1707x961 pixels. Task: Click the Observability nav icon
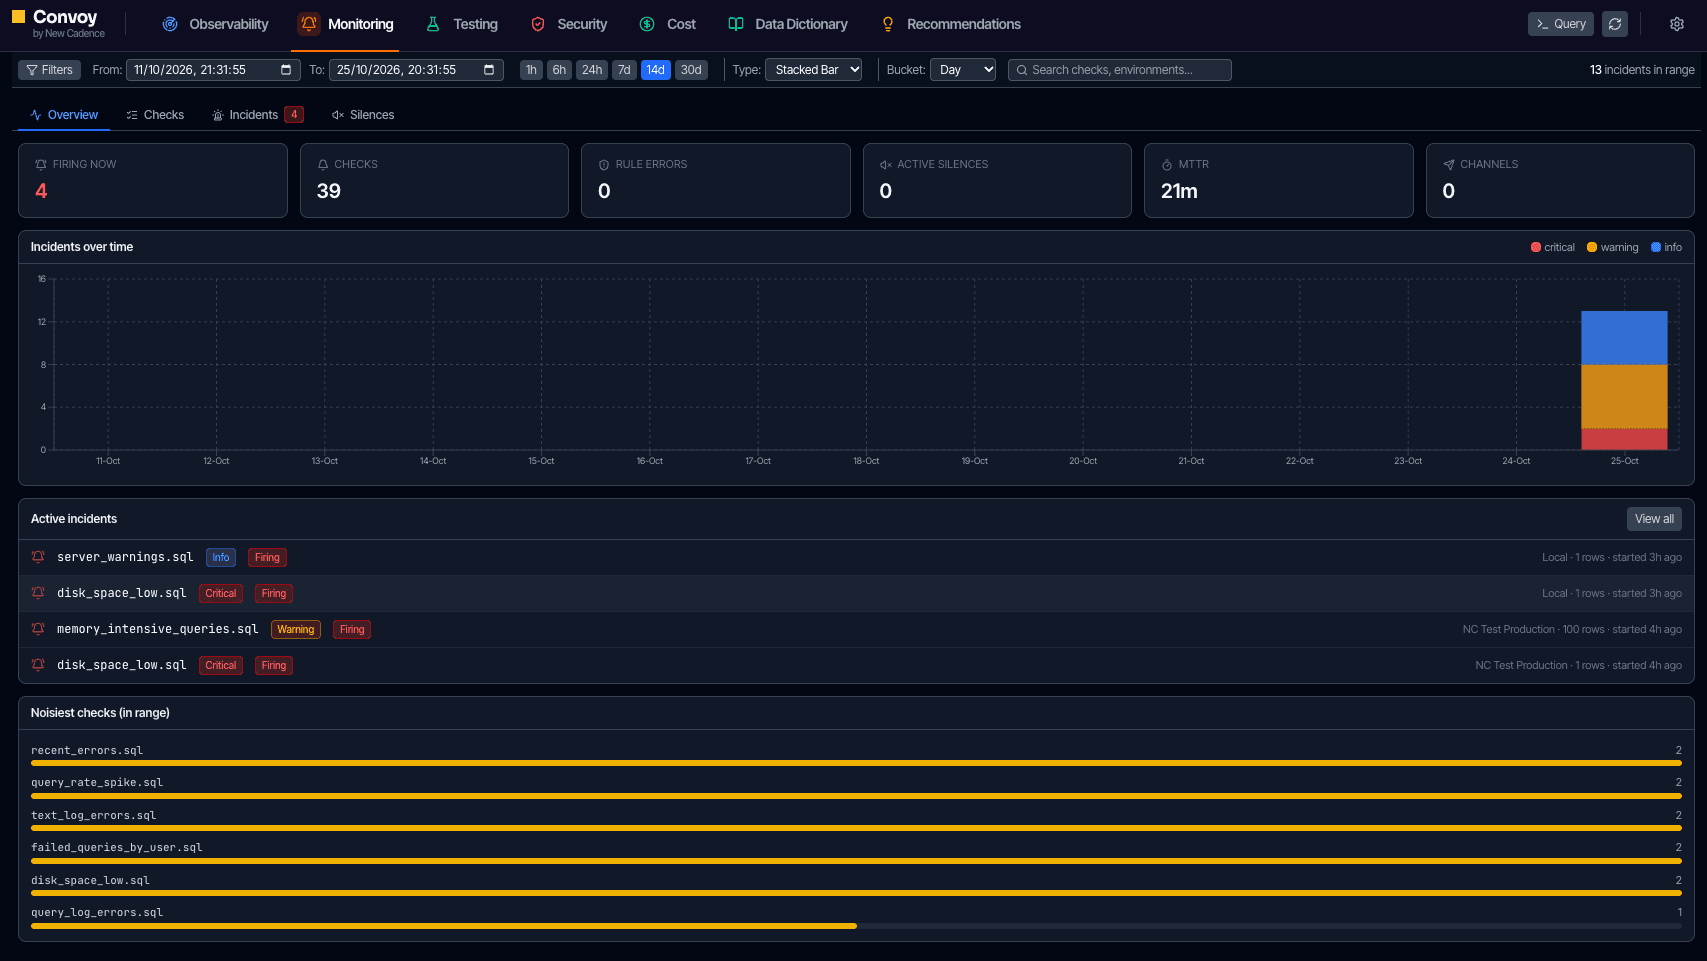coord(170,24)
